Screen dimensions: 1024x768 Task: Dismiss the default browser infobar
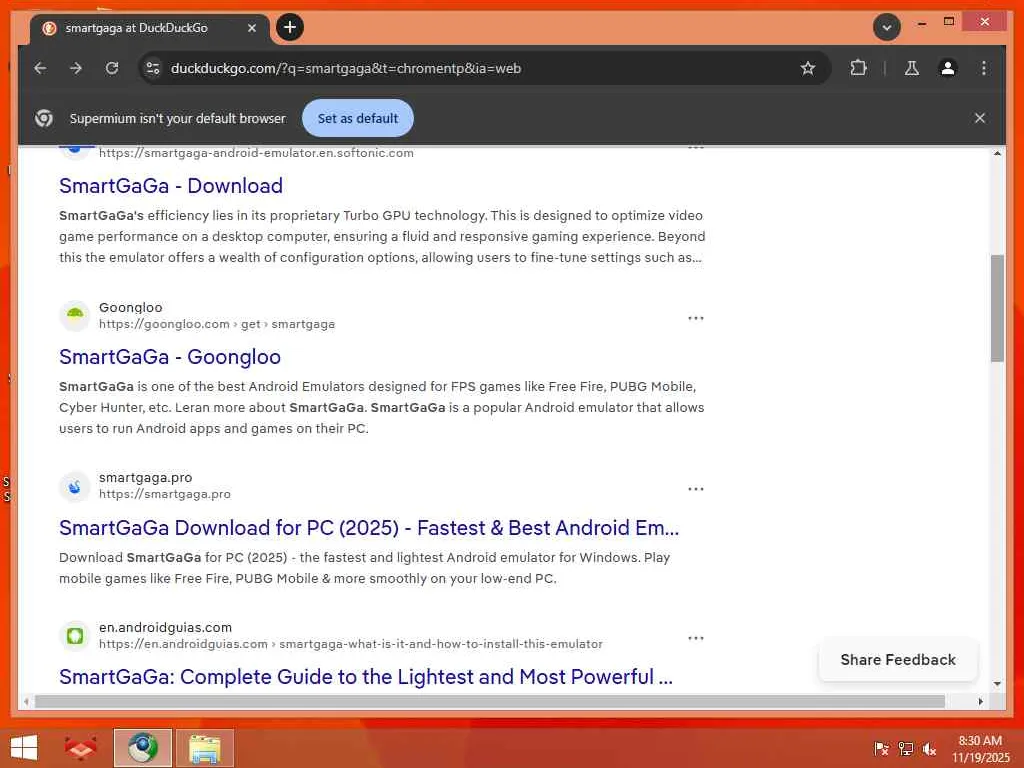click(x=980, y=118)
